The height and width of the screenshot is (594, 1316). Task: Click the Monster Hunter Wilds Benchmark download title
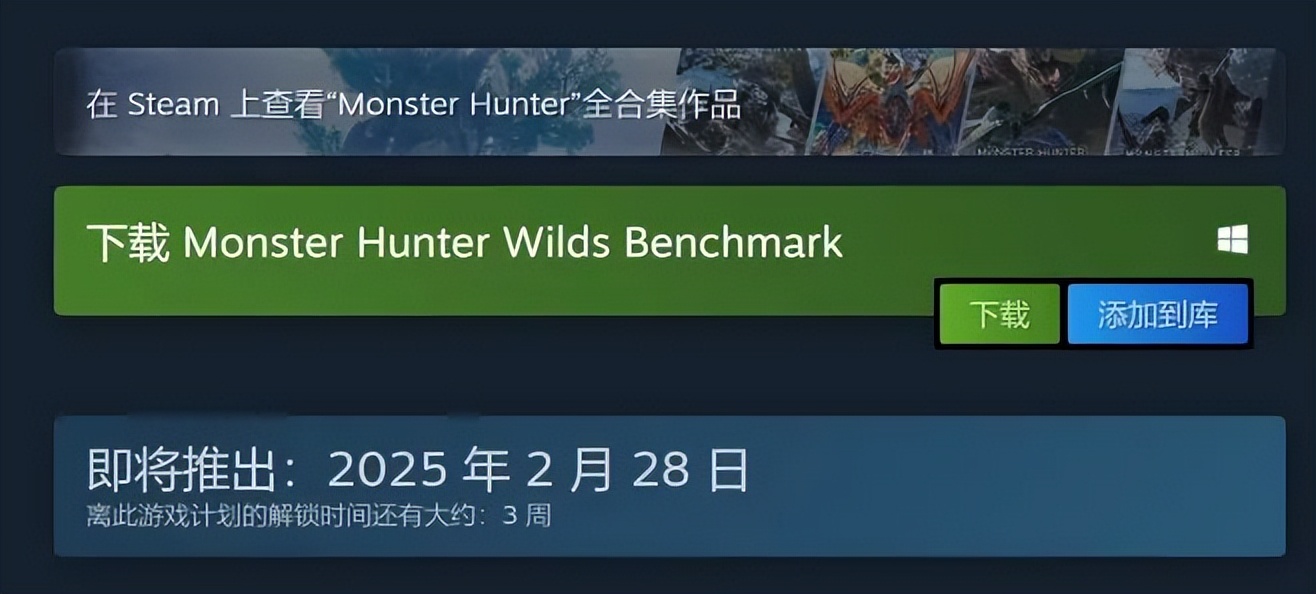click(x=464, y=243)
